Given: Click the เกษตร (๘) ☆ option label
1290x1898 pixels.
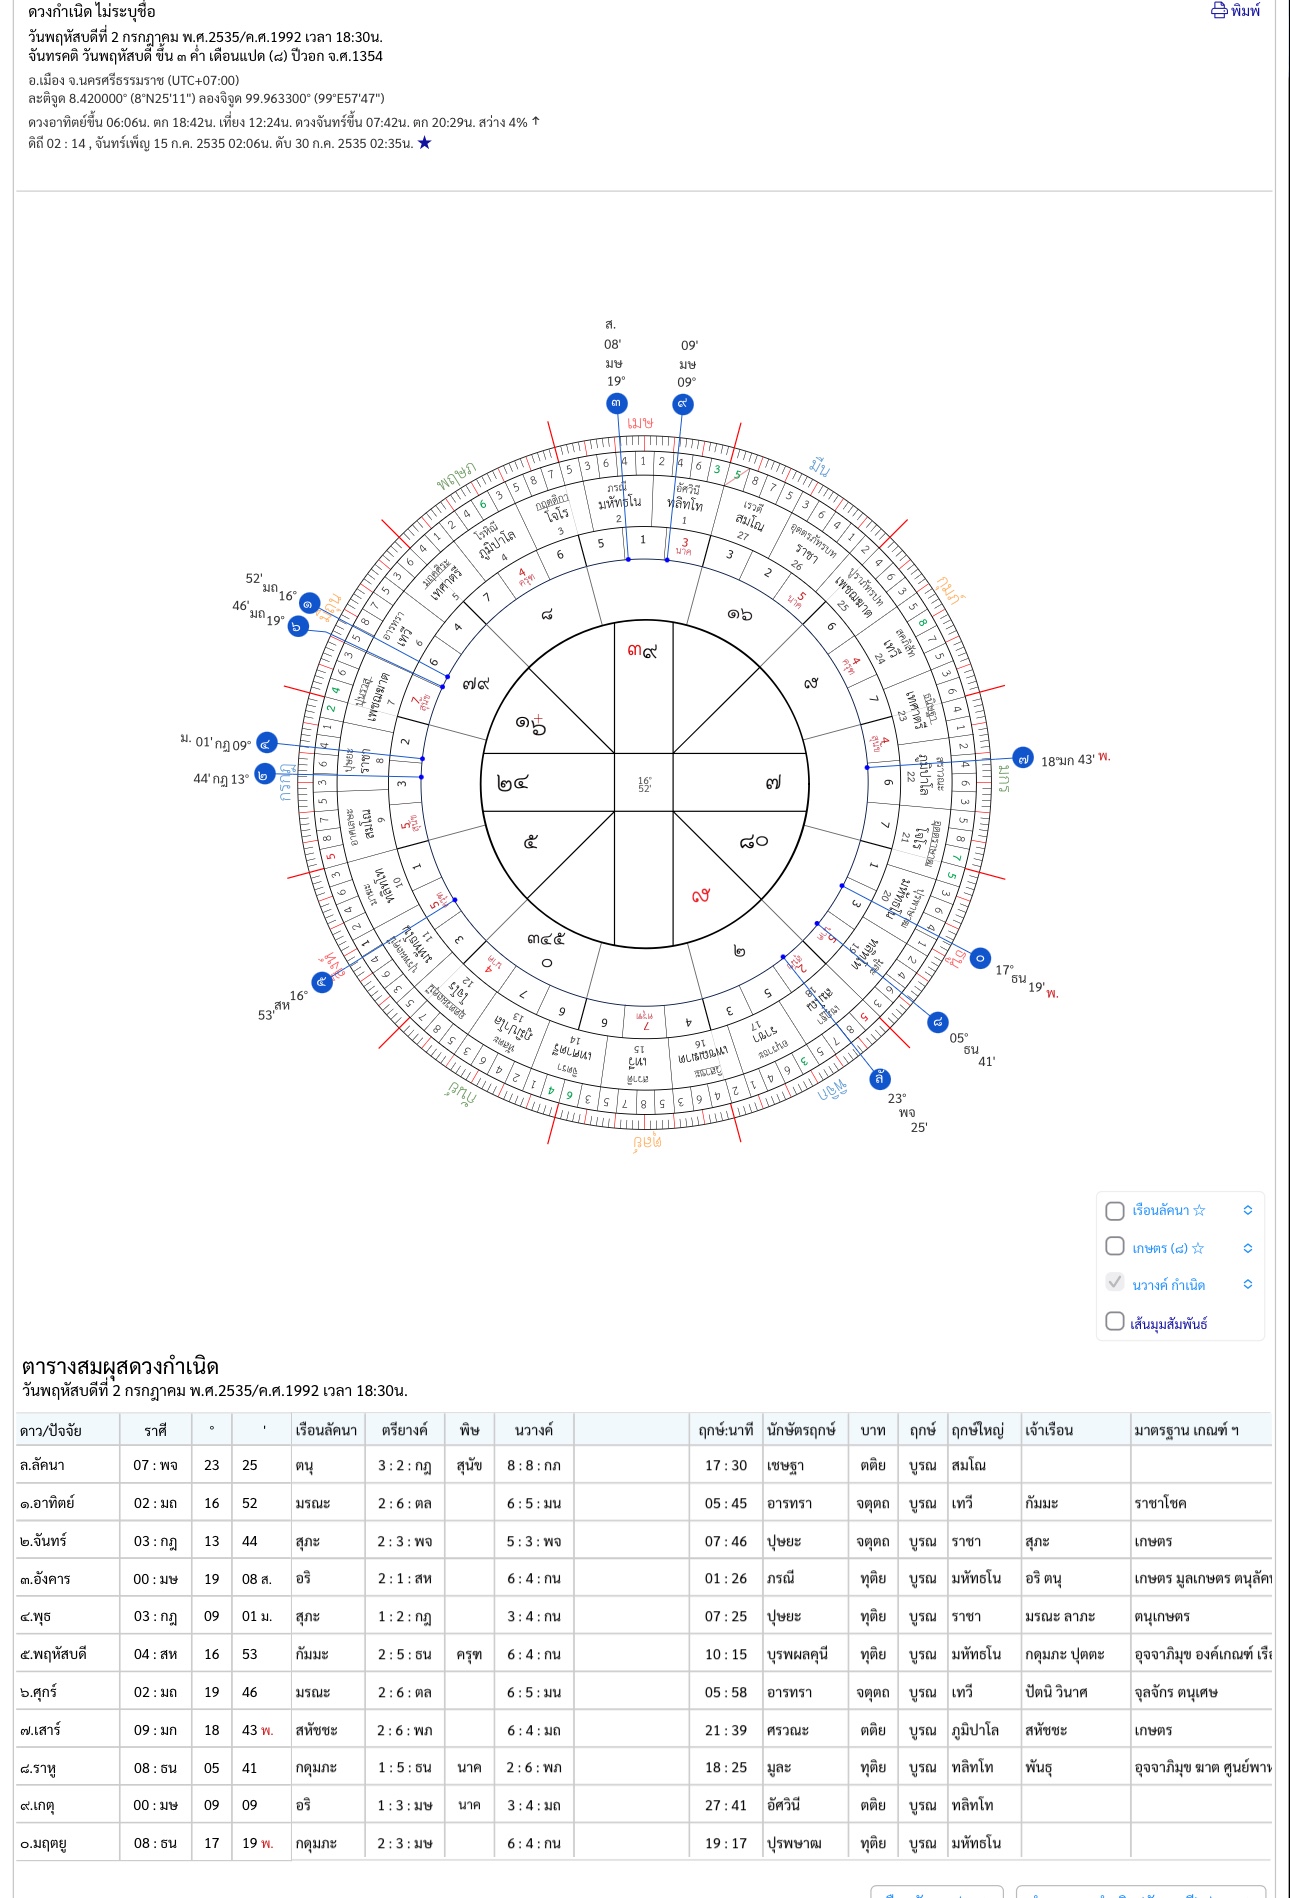Looking at the screenshot, I should 1168,1248.
